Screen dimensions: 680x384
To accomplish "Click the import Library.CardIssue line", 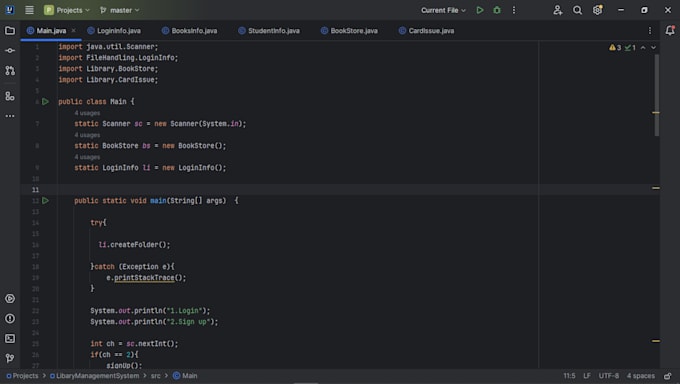I will point(108,80).
